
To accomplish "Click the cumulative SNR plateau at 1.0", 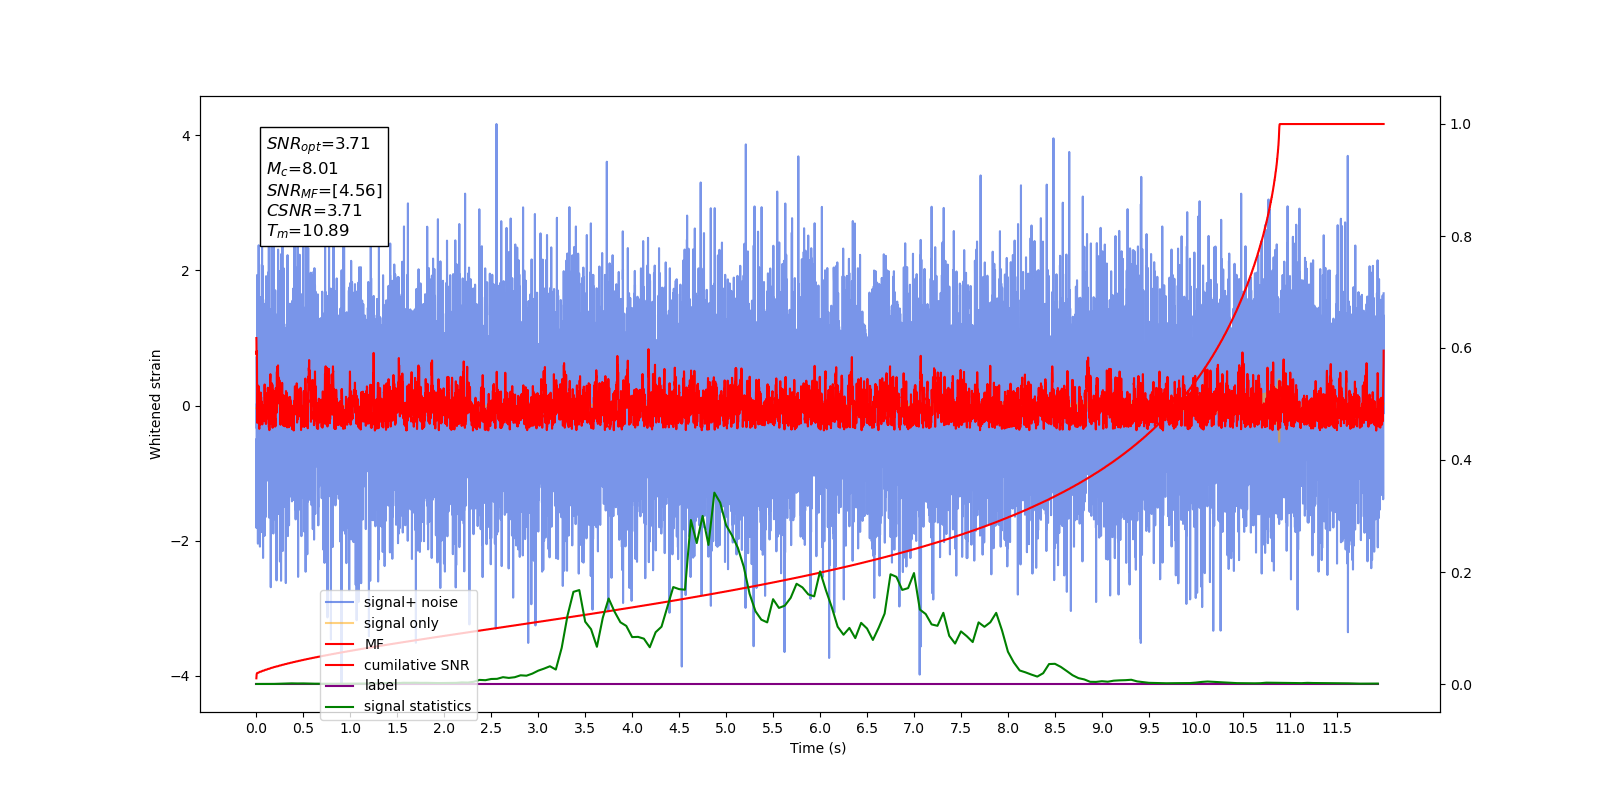I will (1332, 124).
